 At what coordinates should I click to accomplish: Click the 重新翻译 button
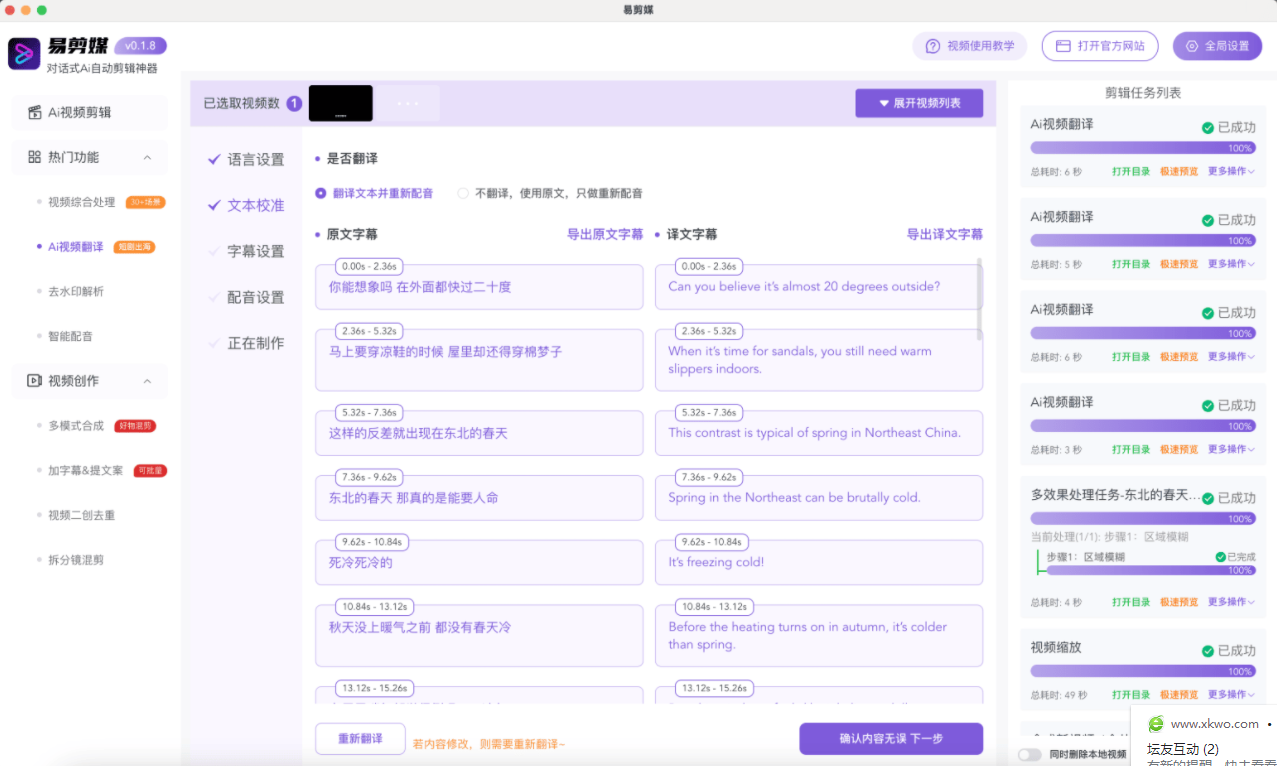[359, 738]
